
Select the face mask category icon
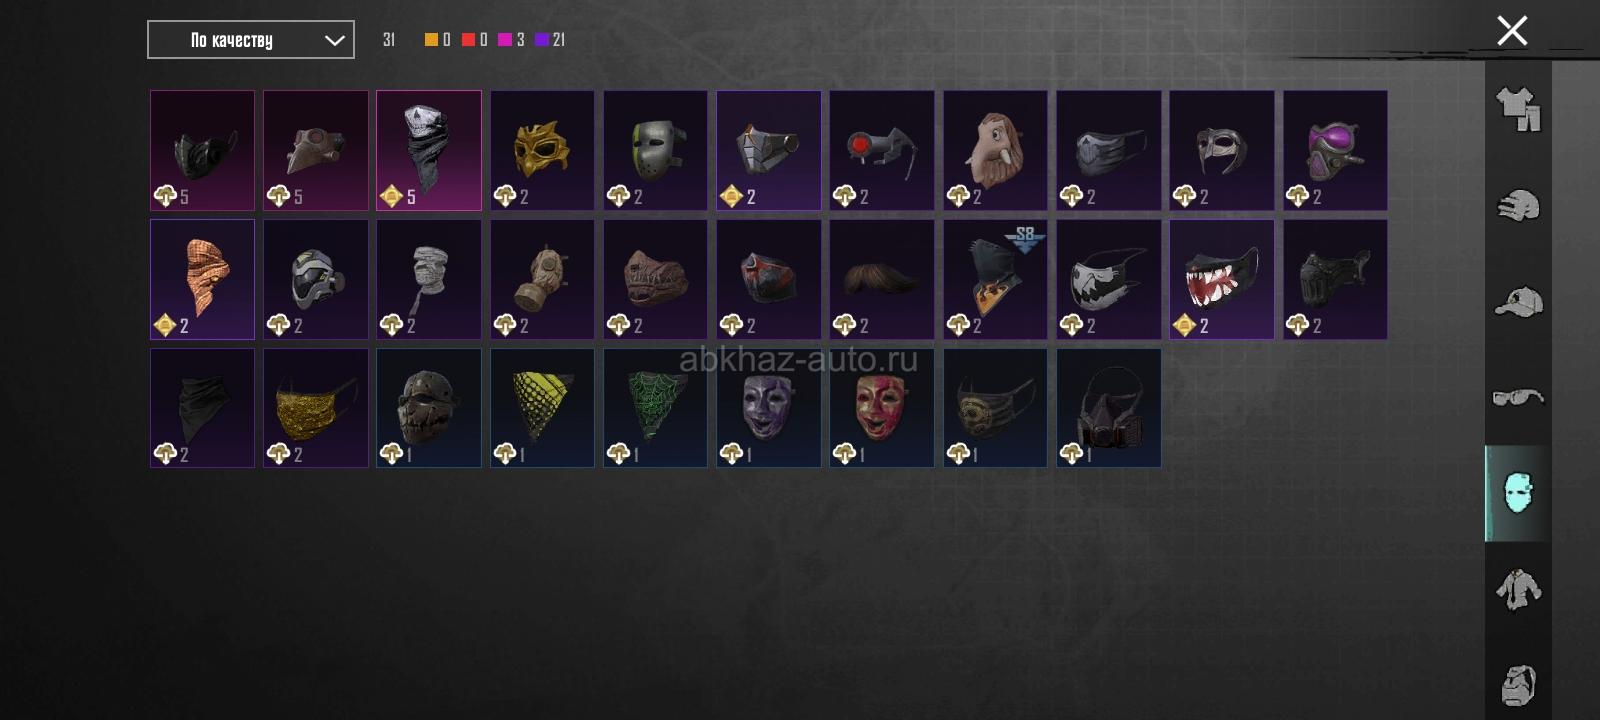coord(1518,493)
